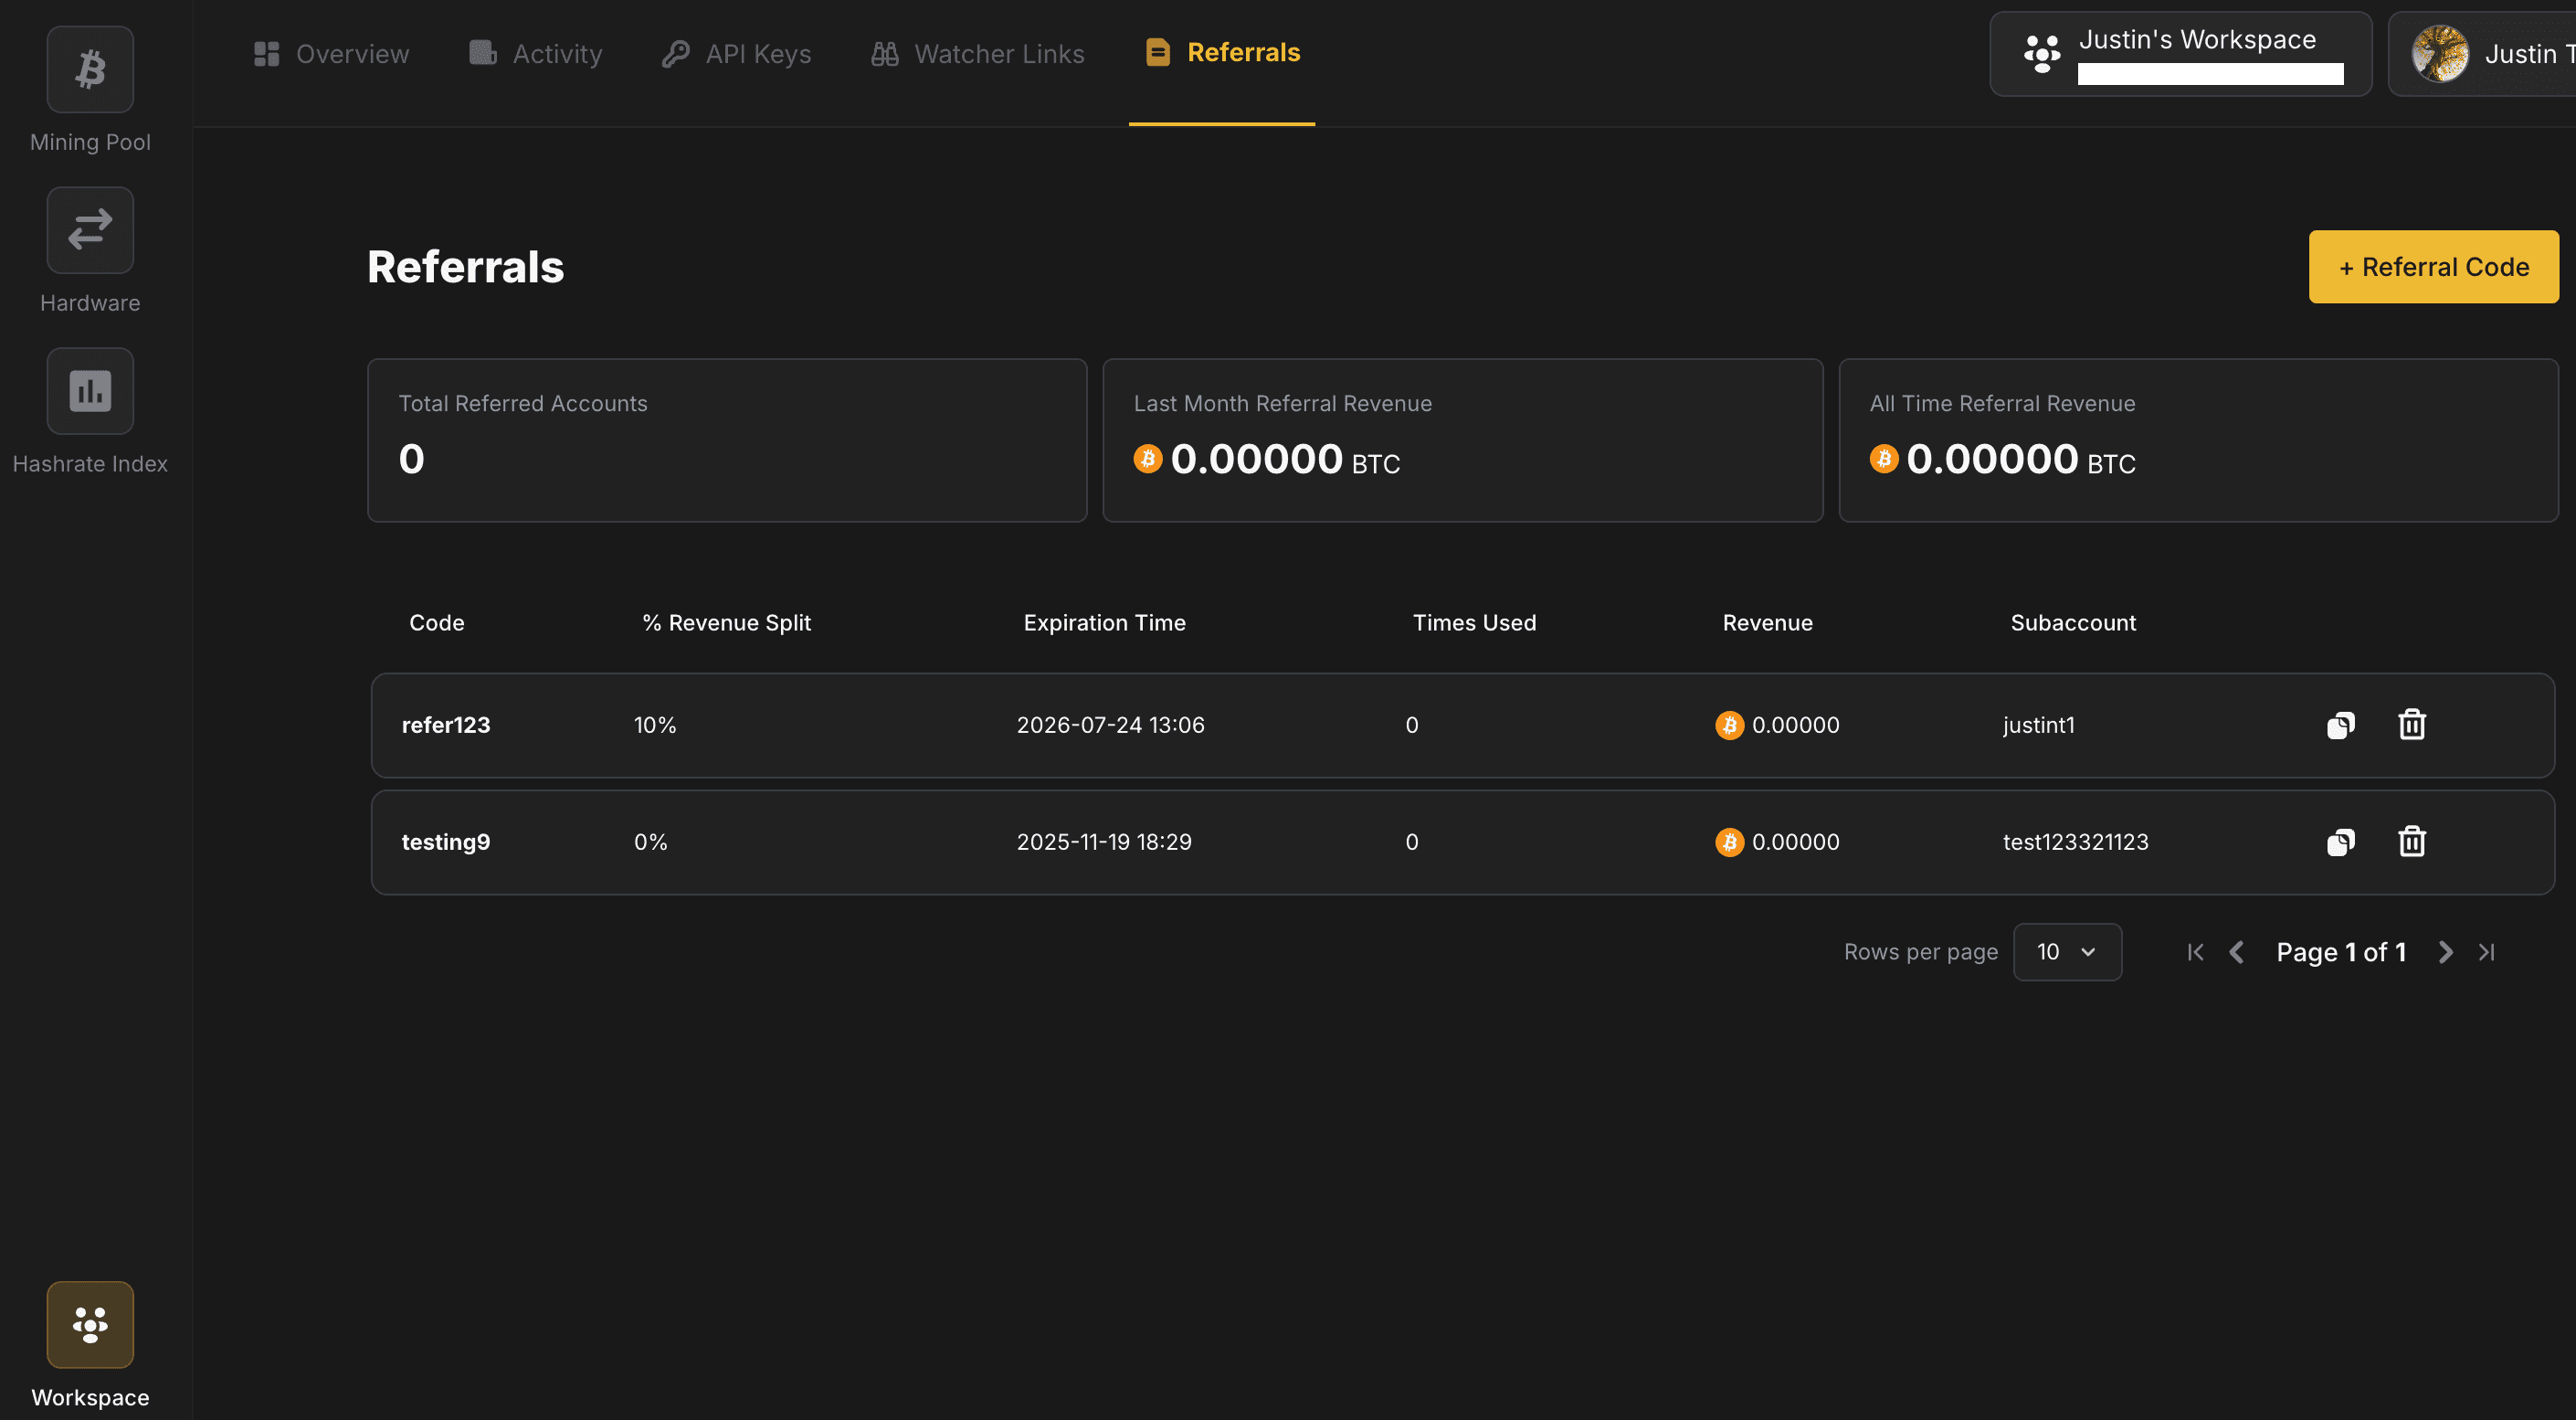Copy the refer123 referral code
This screenshot has width=2576, height=1420.
[2340, 725]
